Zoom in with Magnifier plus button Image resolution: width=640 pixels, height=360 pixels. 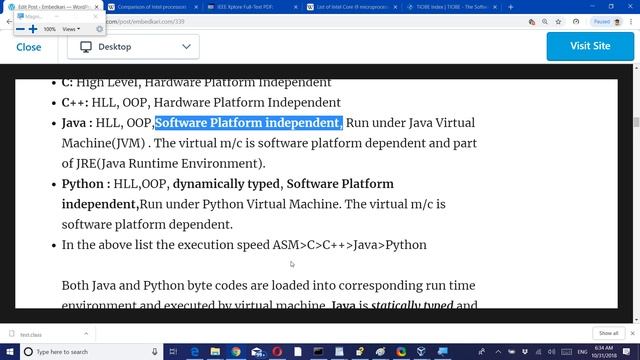pyautogui.click(x=33, y=29)
